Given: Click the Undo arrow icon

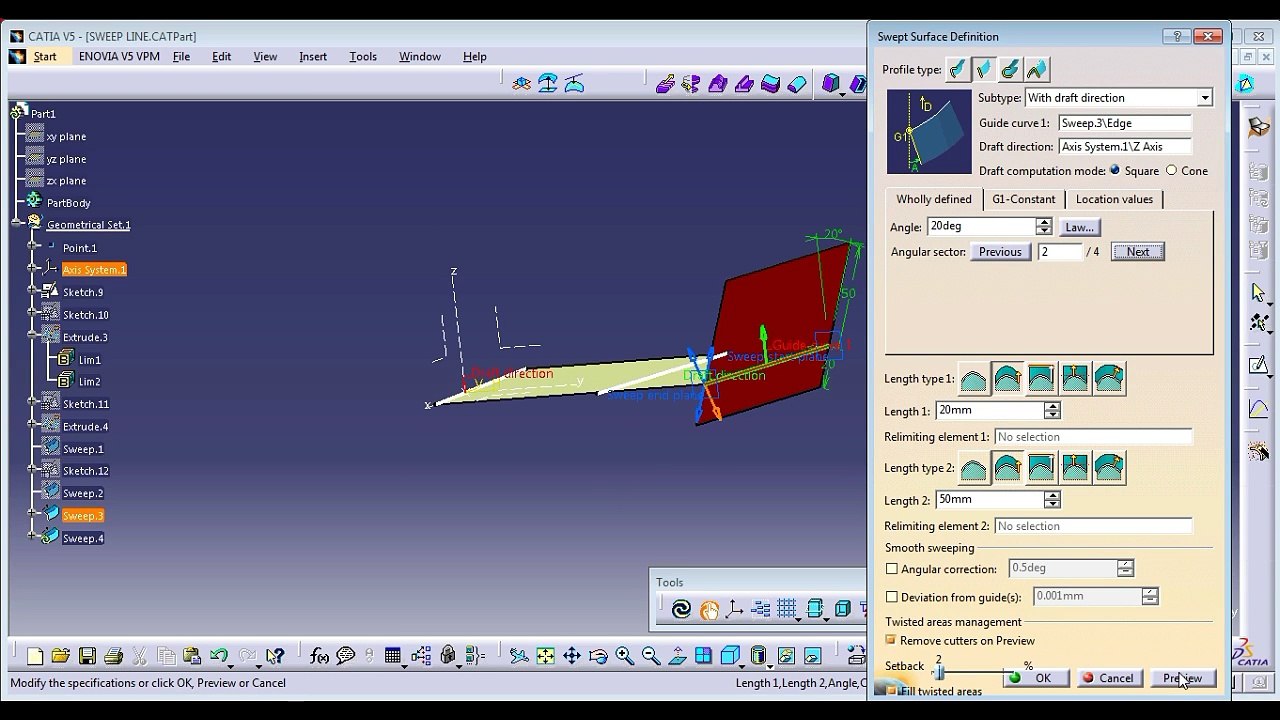Looking at the screenshot, I should (x=219, y=656).
